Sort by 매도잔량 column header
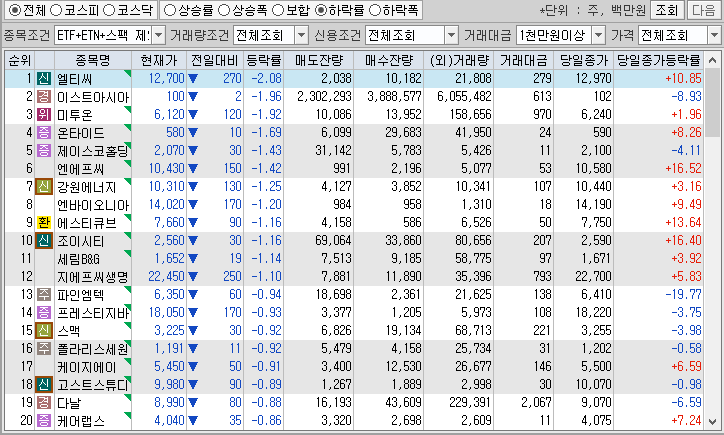Viewport: 724px width, 435px height. click(319, 60)
